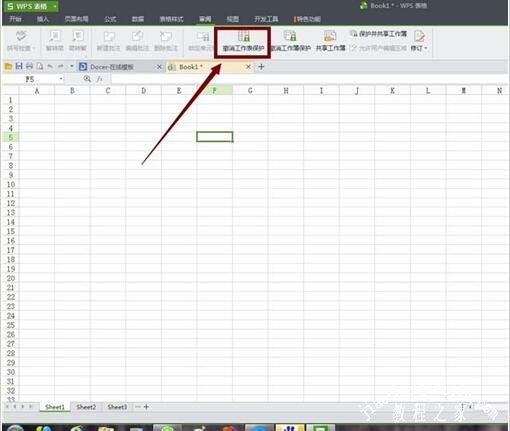Click the formula bar input field
The image size is (510, 431).
point(309,79)
